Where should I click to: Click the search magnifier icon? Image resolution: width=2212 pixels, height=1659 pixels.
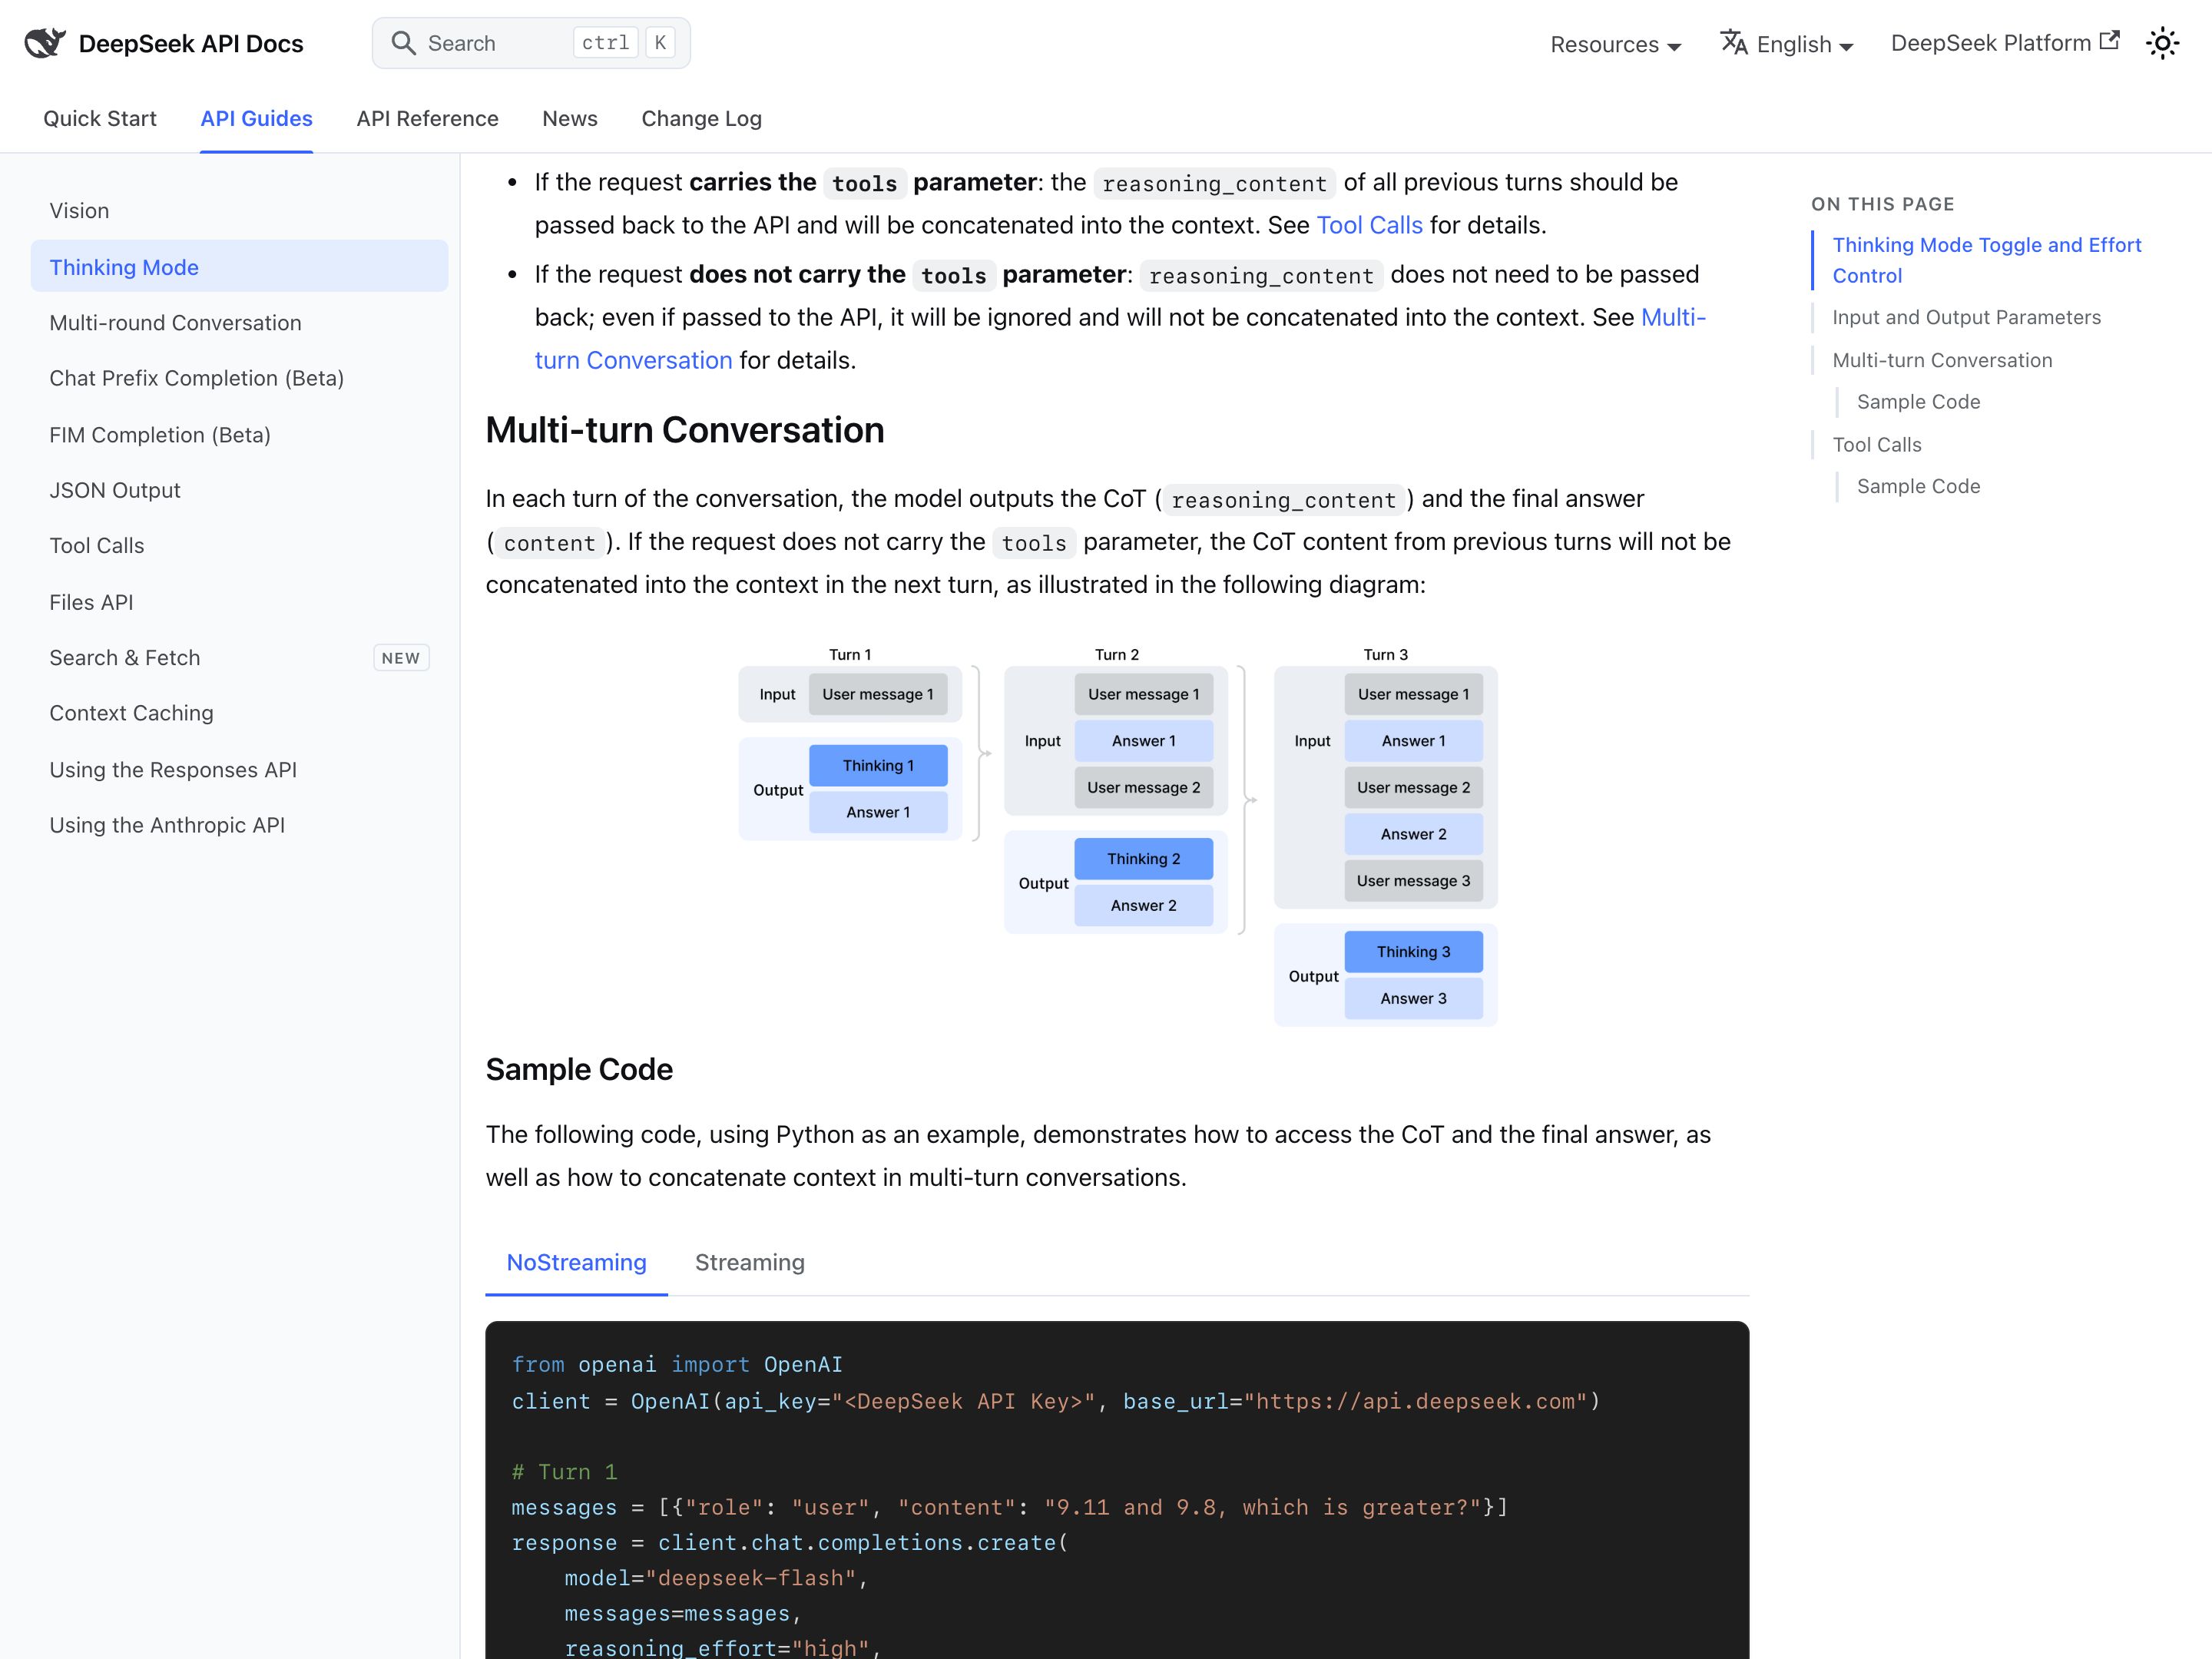pos(403,43)
